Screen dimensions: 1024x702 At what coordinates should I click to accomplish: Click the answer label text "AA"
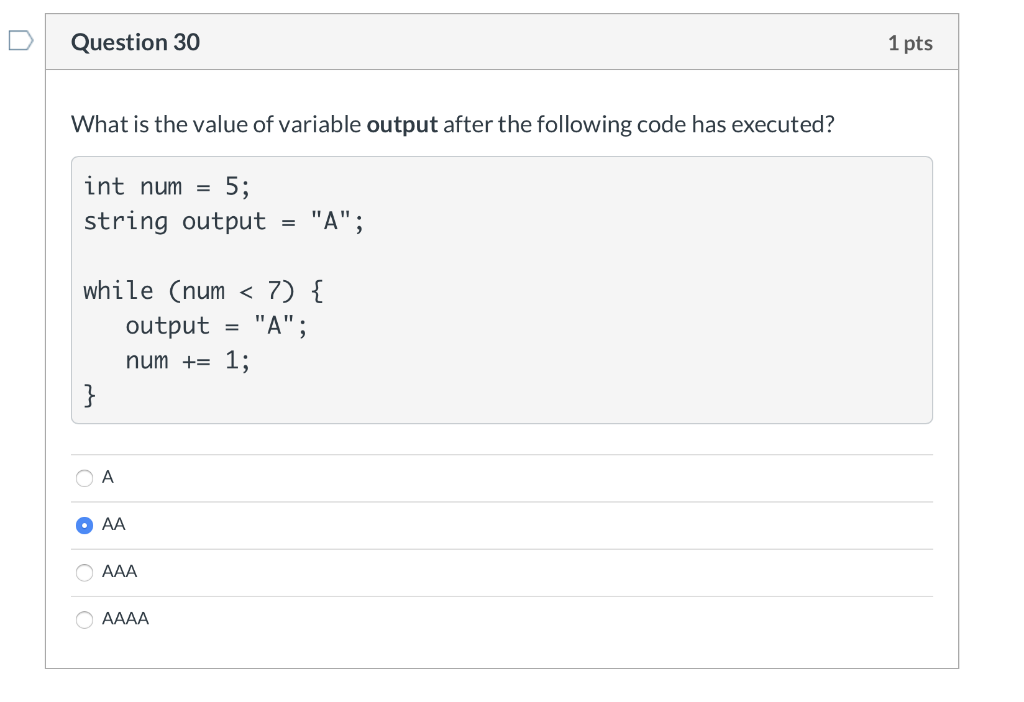(114, 524)
